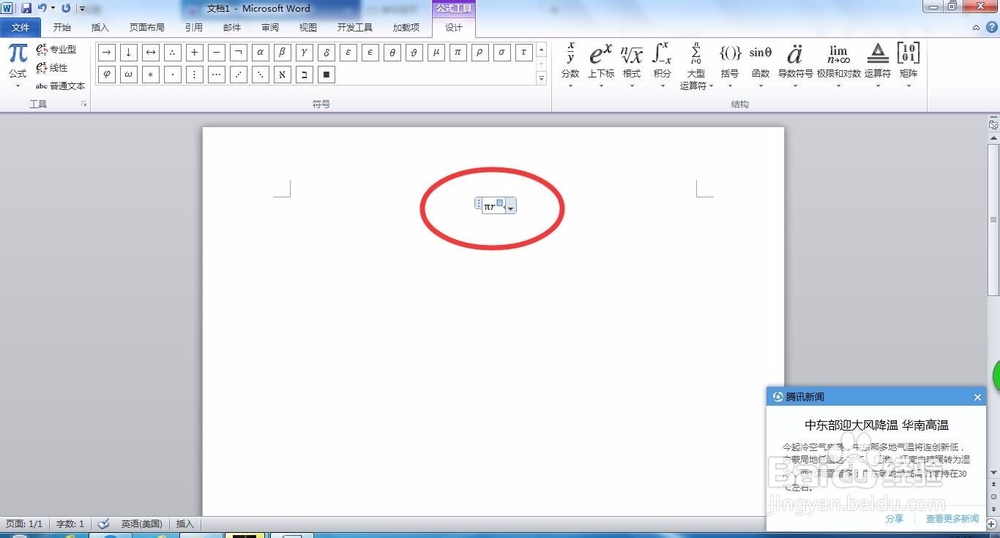The width and height of the screenshot is (1000, 538).
Task: Insert the pi π symbol from gallery
Action: [x=458, y=52]
